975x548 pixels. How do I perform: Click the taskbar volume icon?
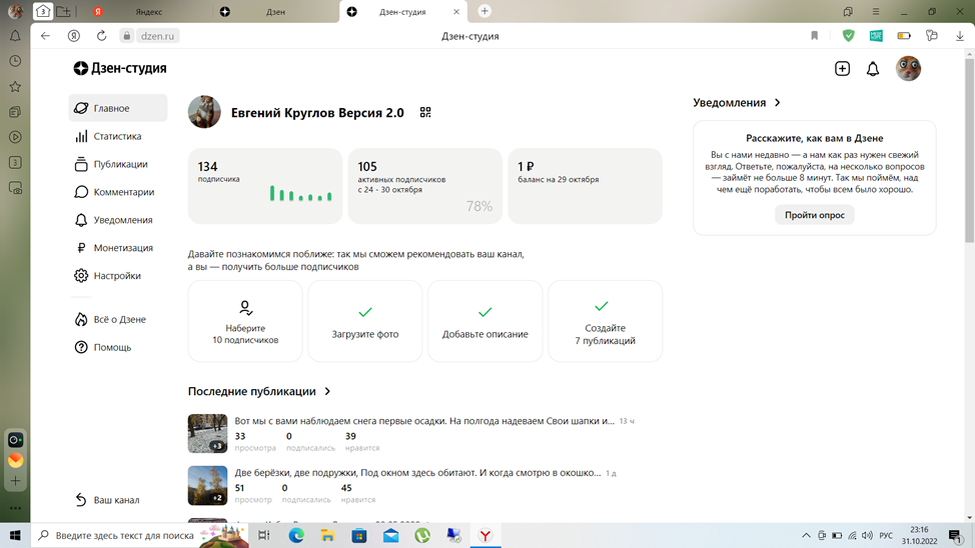pyautogui.click(x=867, y=536)
